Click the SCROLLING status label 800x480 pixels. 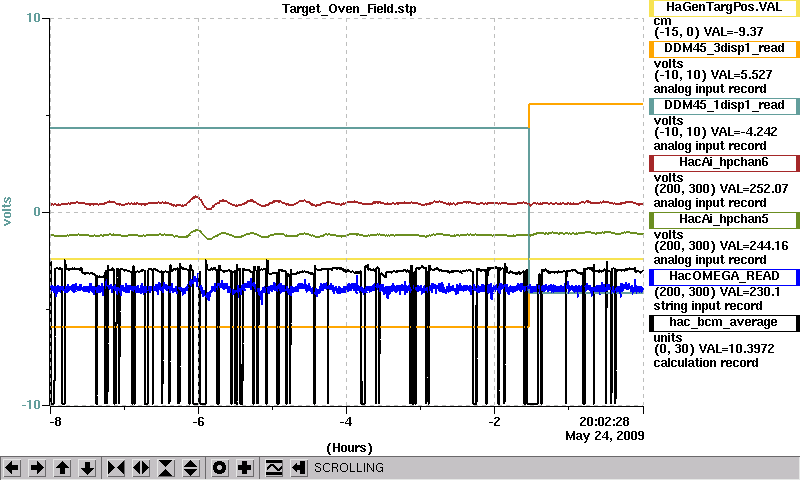point(349,468)
